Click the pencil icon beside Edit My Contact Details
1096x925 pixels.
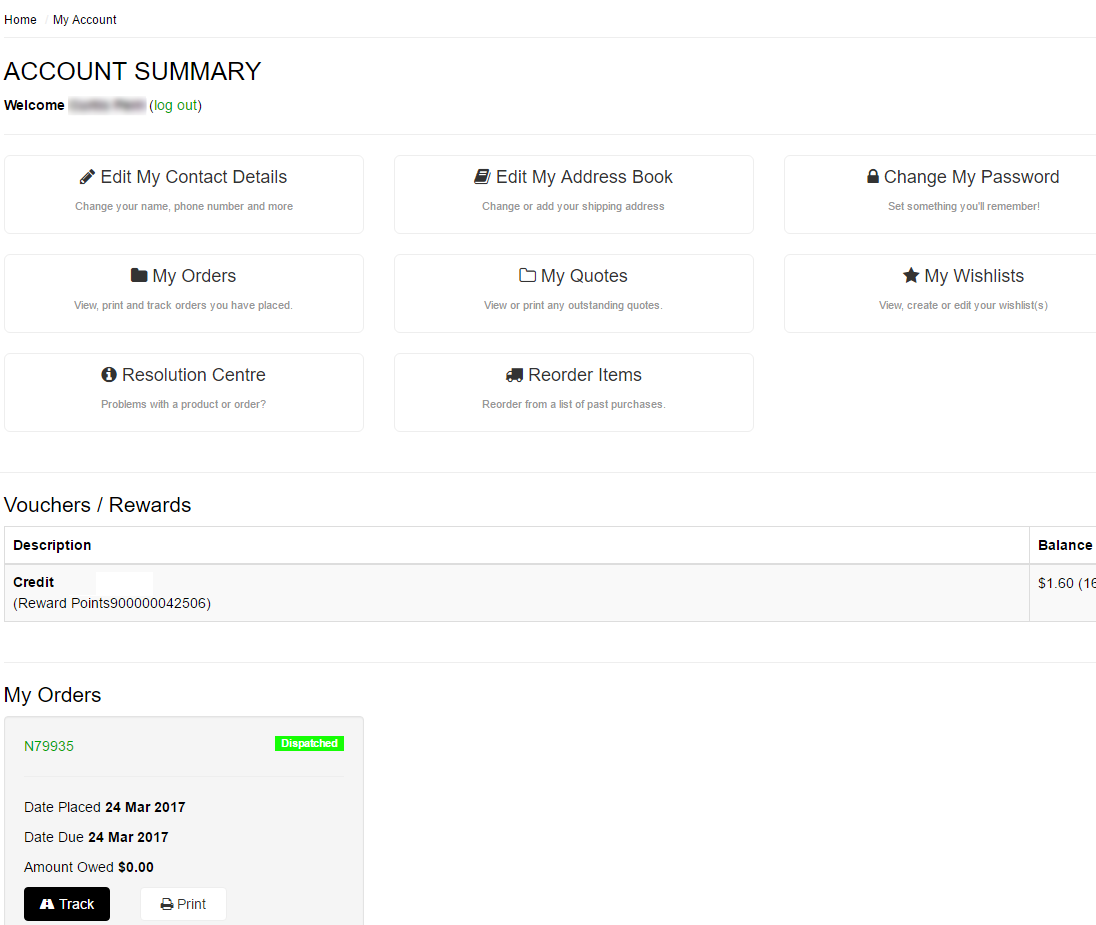point(87,177)
